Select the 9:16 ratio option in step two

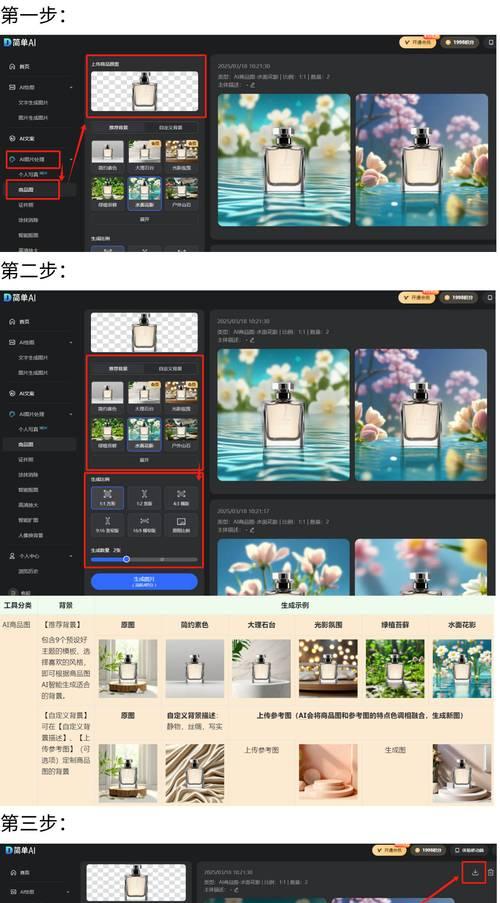[x=107, y=525]
